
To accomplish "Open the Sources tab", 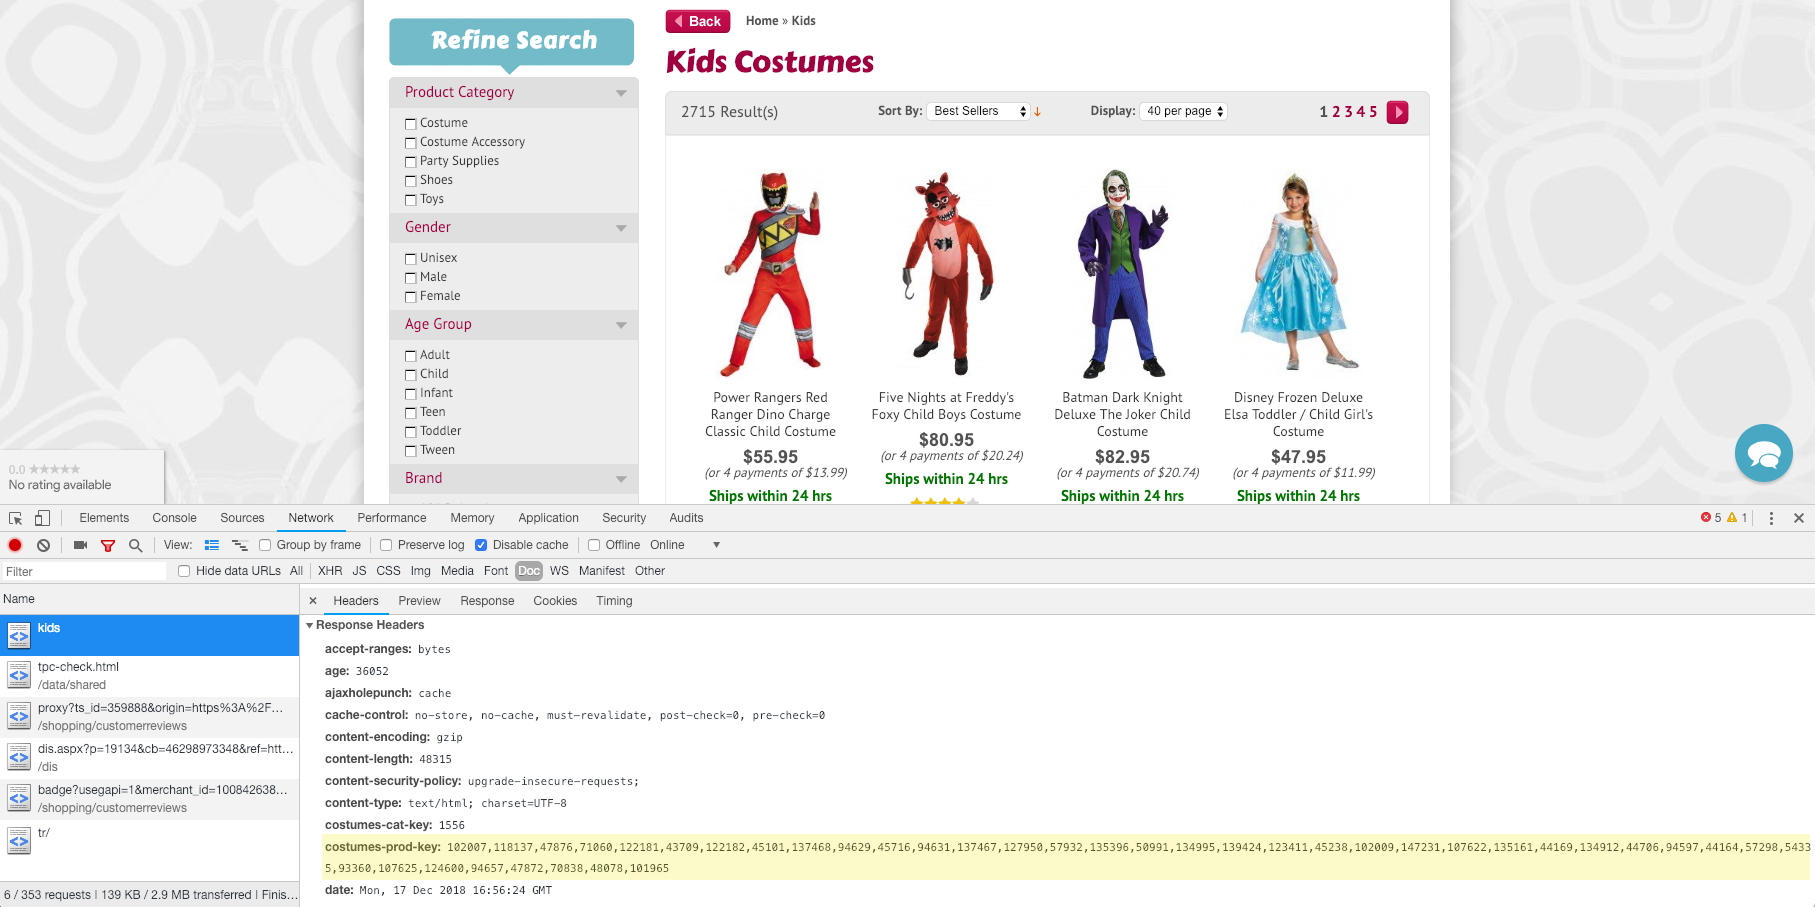I will tap(242, 518).
